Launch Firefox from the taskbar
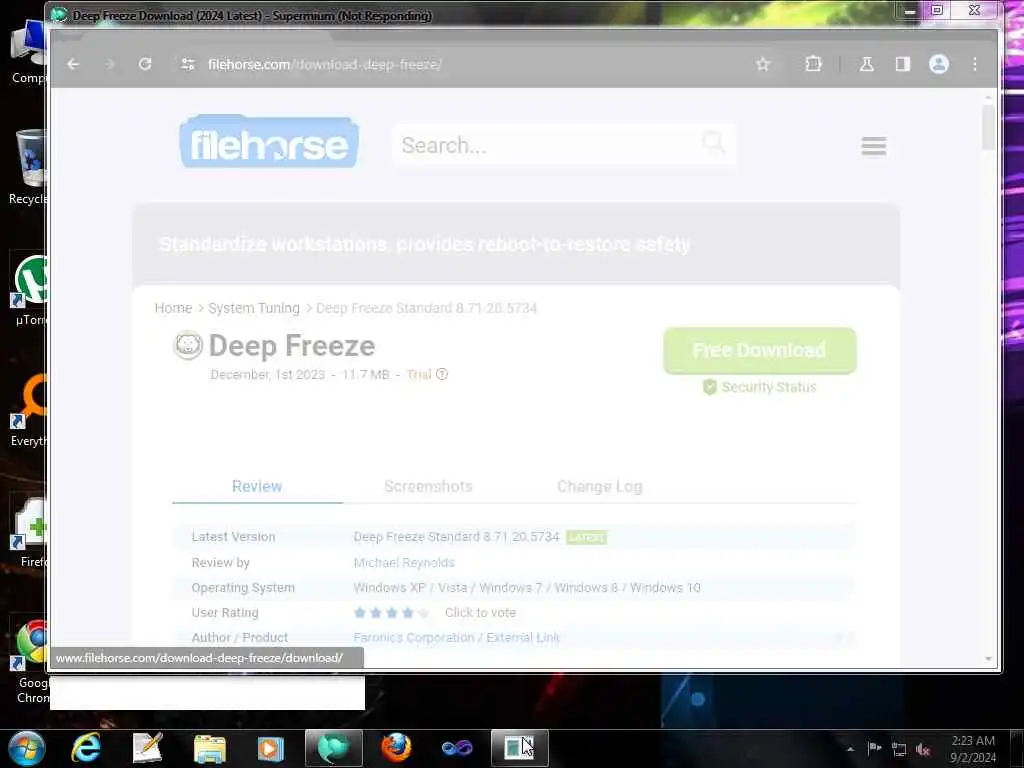The width and height of the screenshot is (1024, 768). (396, 748)
